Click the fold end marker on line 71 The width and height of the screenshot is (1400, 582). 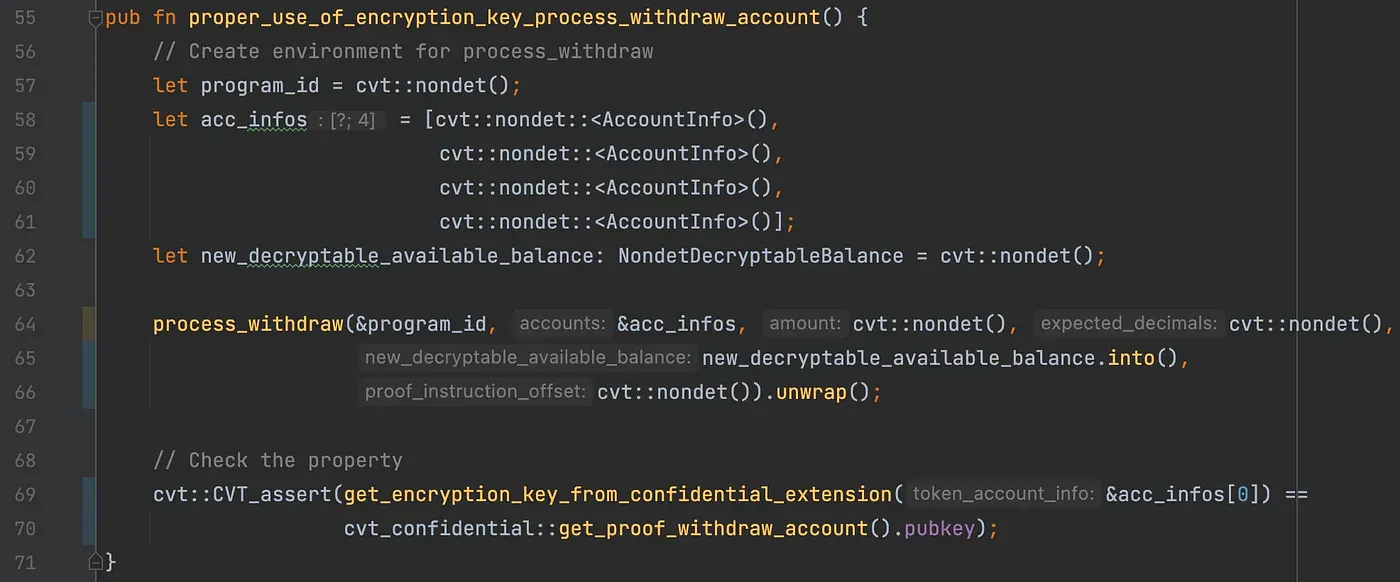pos(96,562)
